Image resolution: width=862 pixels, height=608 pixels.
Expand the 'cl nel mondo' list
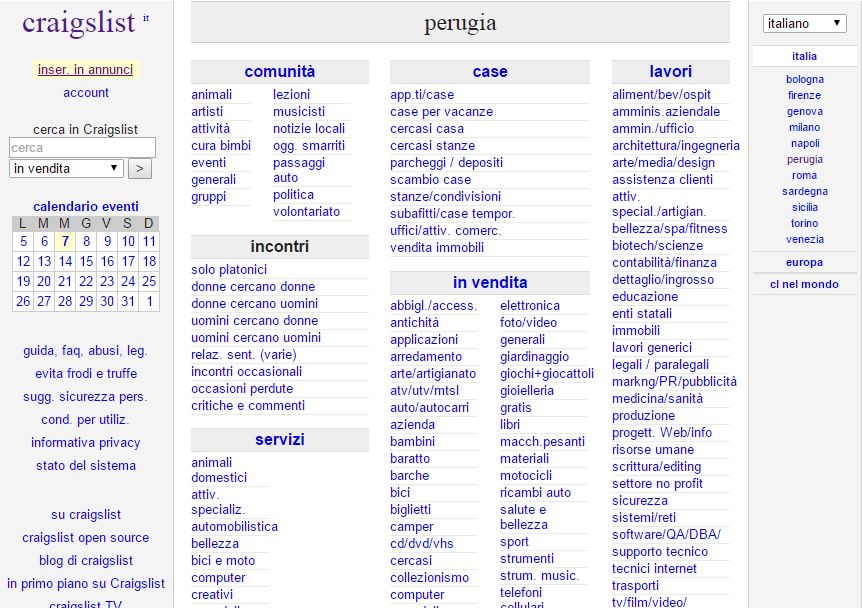[x=804, y=284]
